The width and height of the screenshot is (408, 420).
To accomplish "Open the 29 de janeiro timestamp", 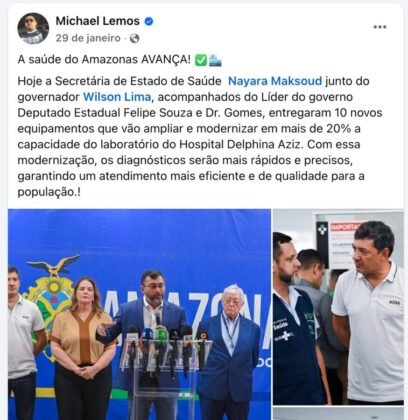I will 88,38.
